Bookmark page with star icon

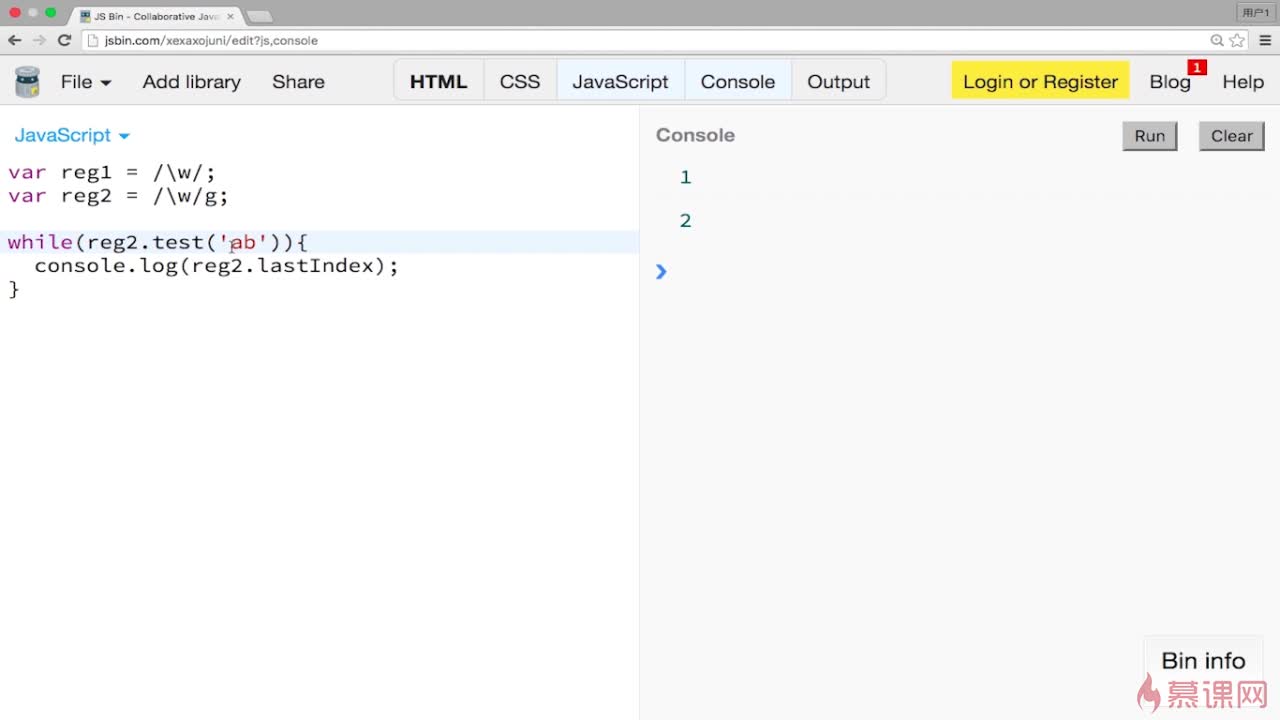1237,40
